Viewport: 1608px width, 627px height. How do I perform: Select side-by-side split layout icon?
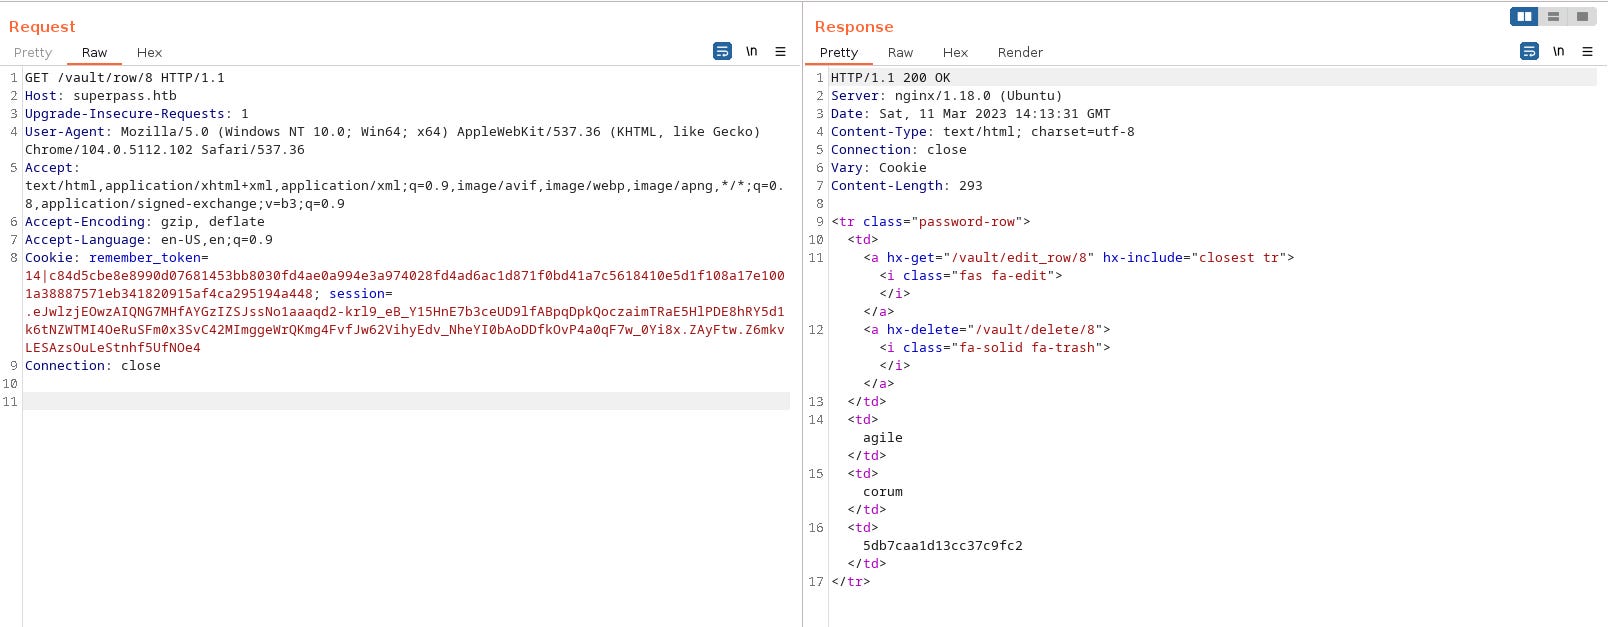[1524, 16]
